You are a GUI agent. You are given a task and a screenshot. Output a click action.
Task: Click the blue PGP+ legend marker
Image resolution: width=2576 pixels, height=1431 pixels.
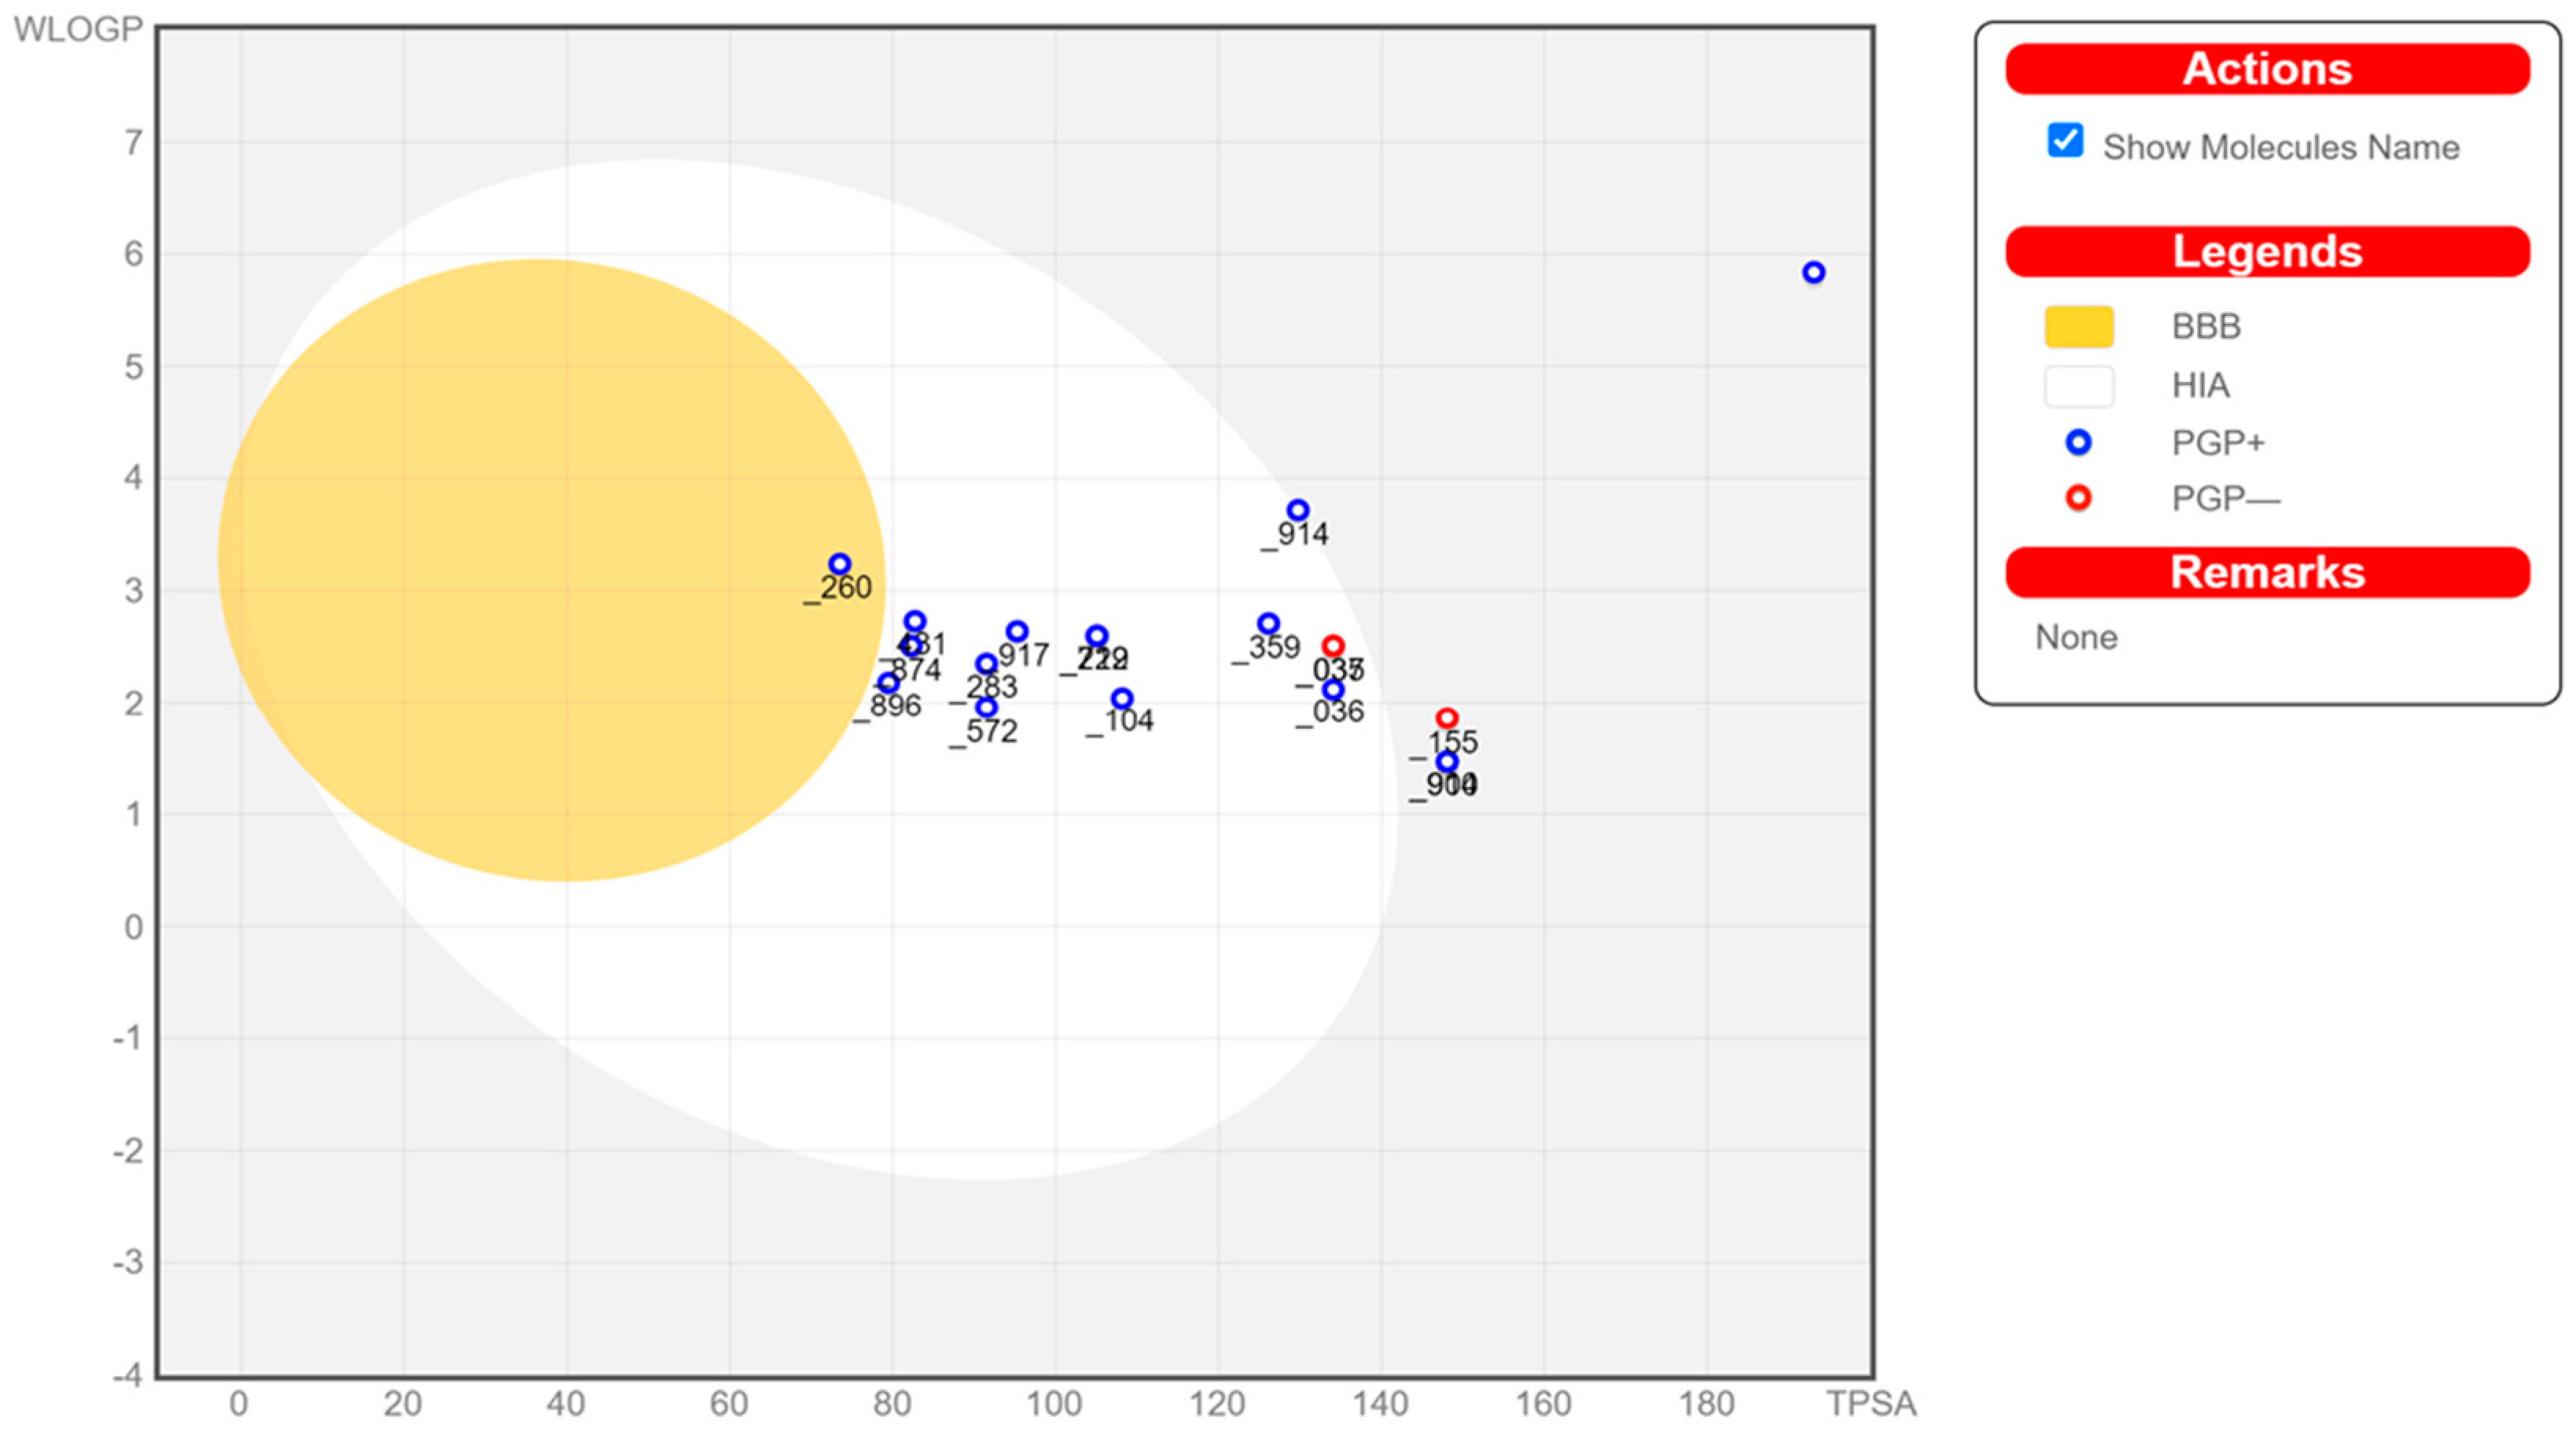tap(2078, 443)
